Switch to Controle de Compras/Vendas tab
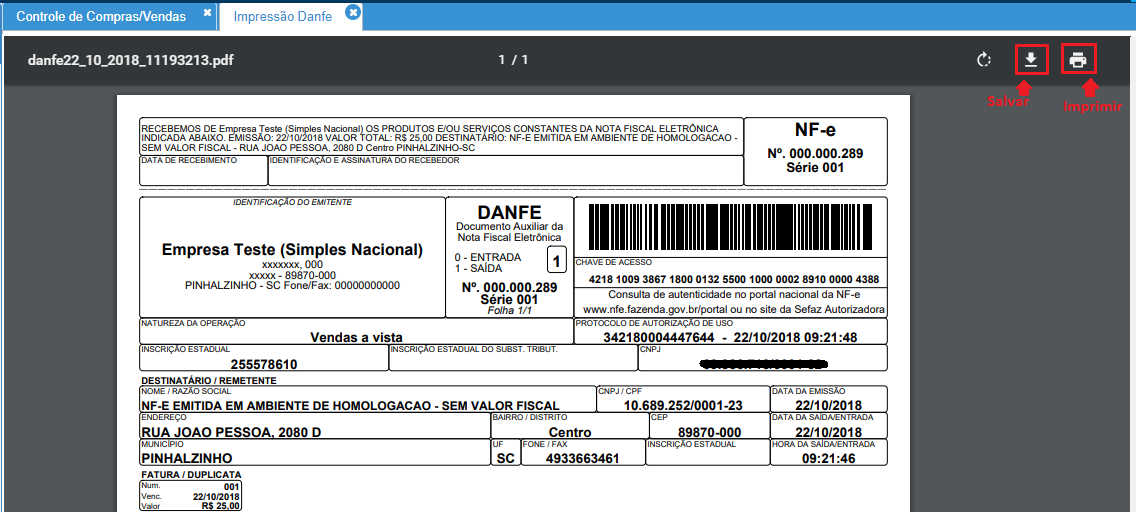This screenshot has width=1136, height=515. pos(101,16)
